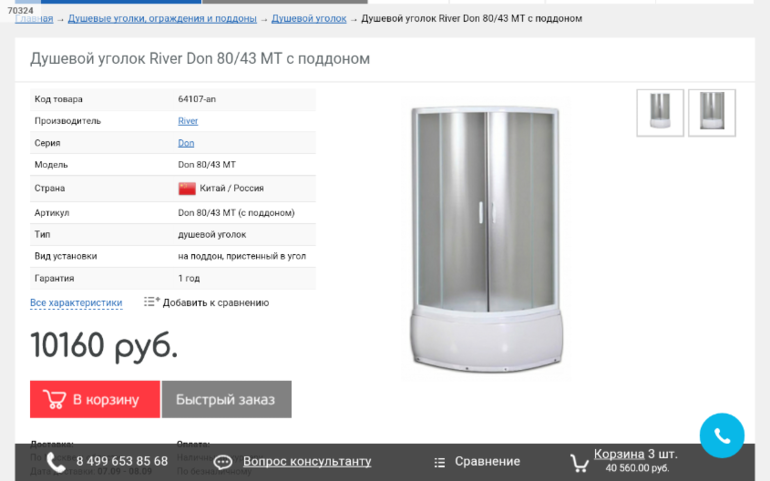770x481 pixels.
Task: Click the add-to-comparison list icon
Action: (x=151, y=301)
